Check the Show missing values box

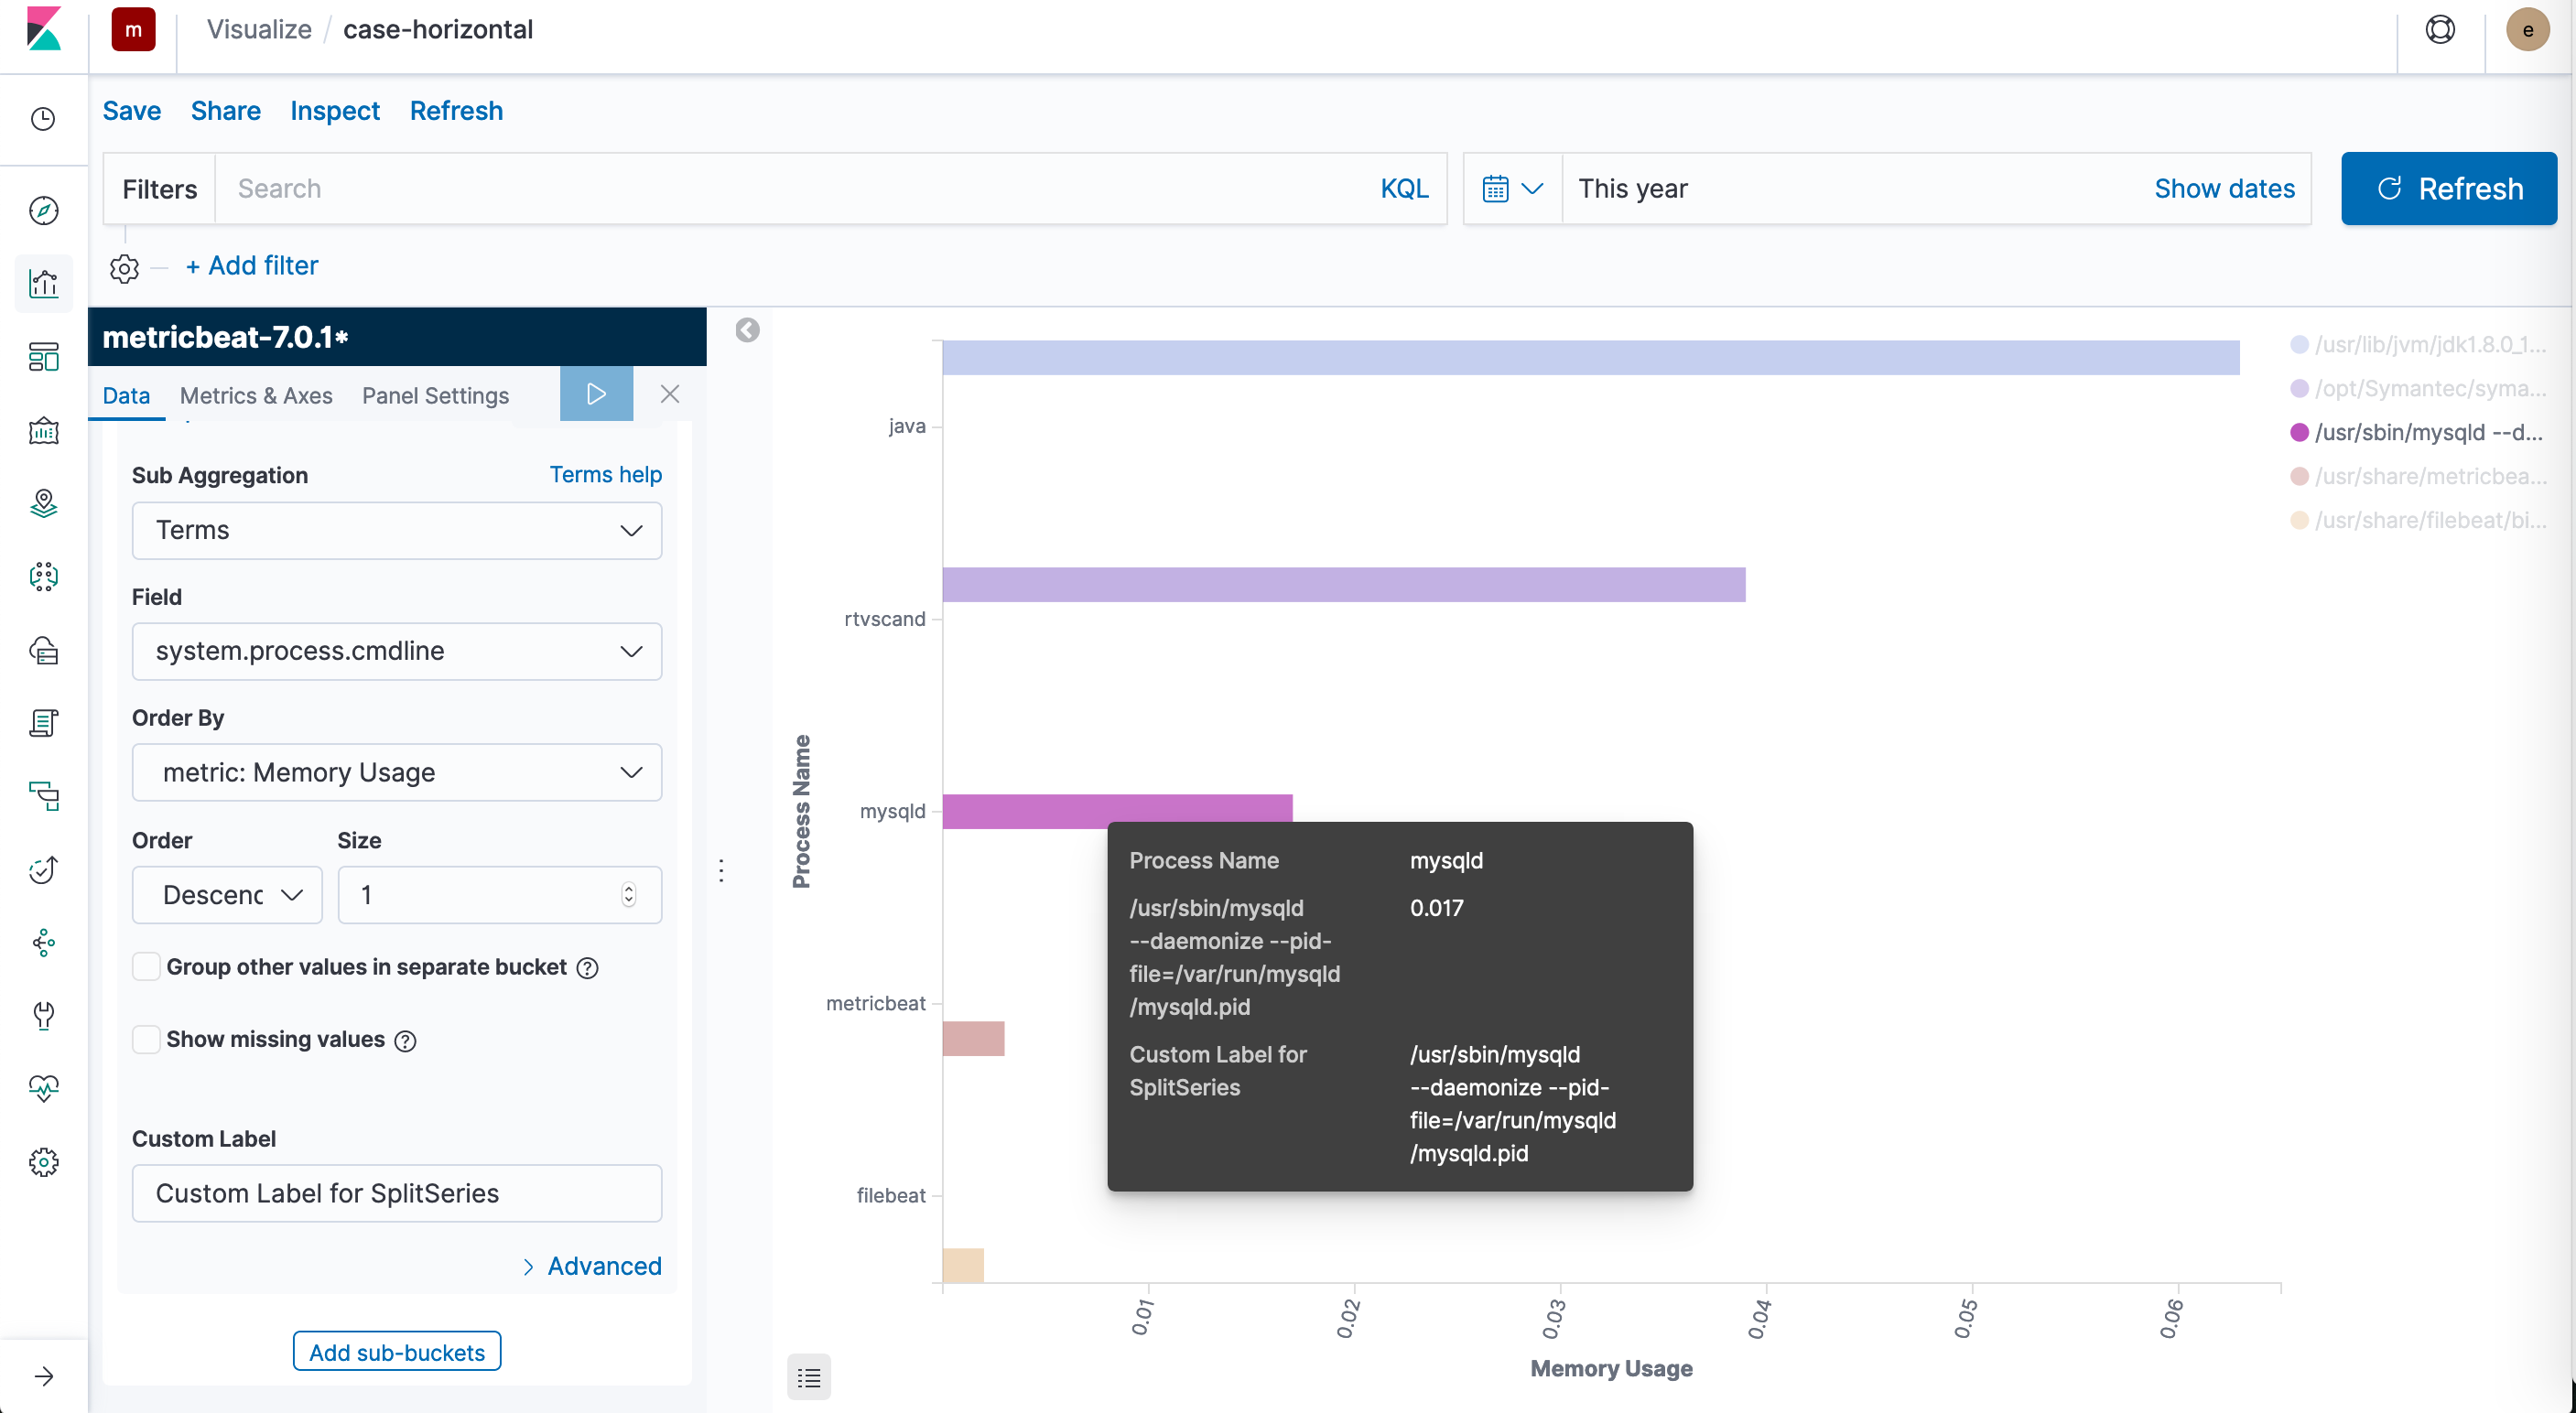(x=147, y=1040)
